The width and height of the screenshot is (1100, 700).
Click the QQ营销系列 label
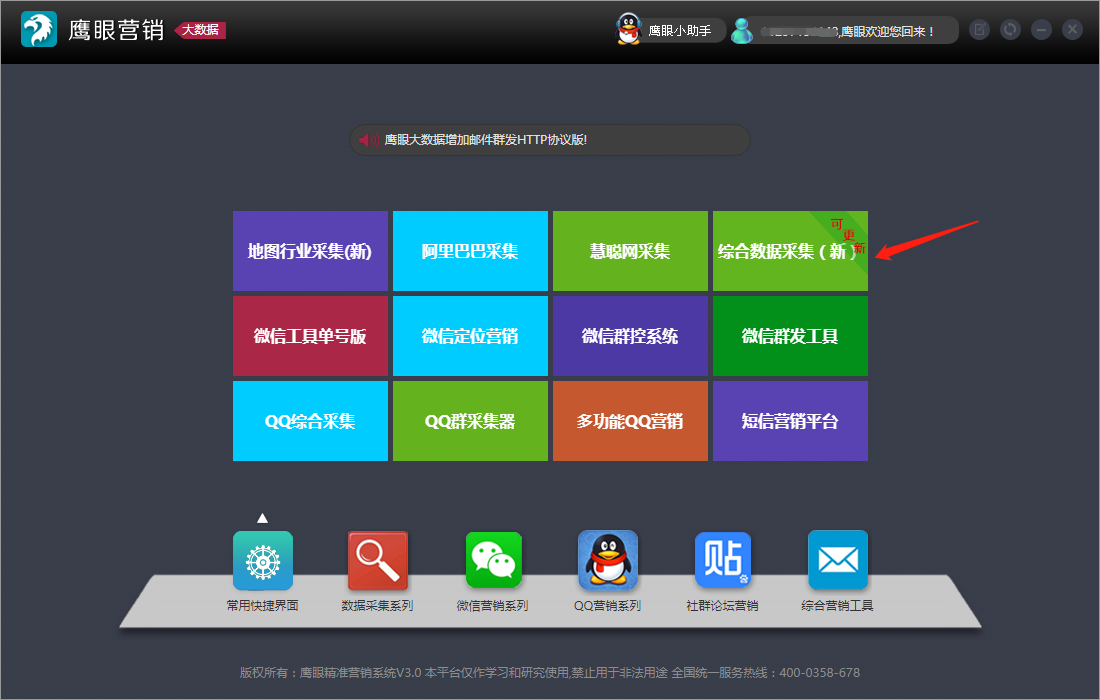608,605
